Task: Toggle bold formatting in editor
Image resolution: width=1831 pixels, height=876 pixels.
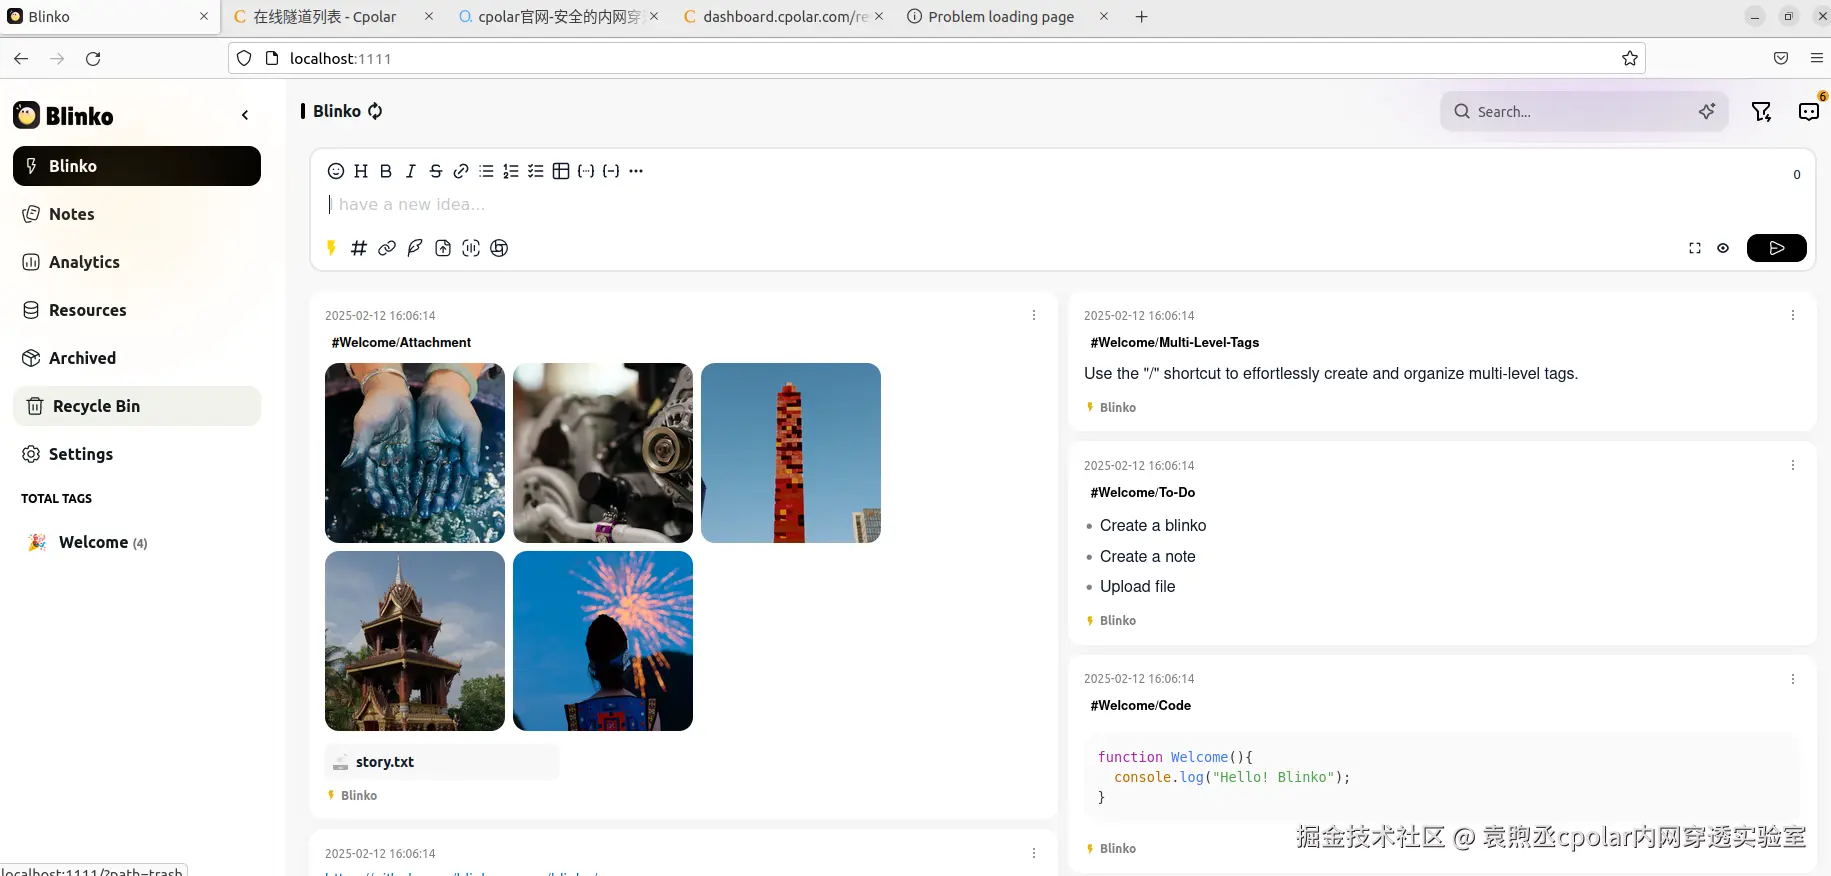Action: pos(386,171)
